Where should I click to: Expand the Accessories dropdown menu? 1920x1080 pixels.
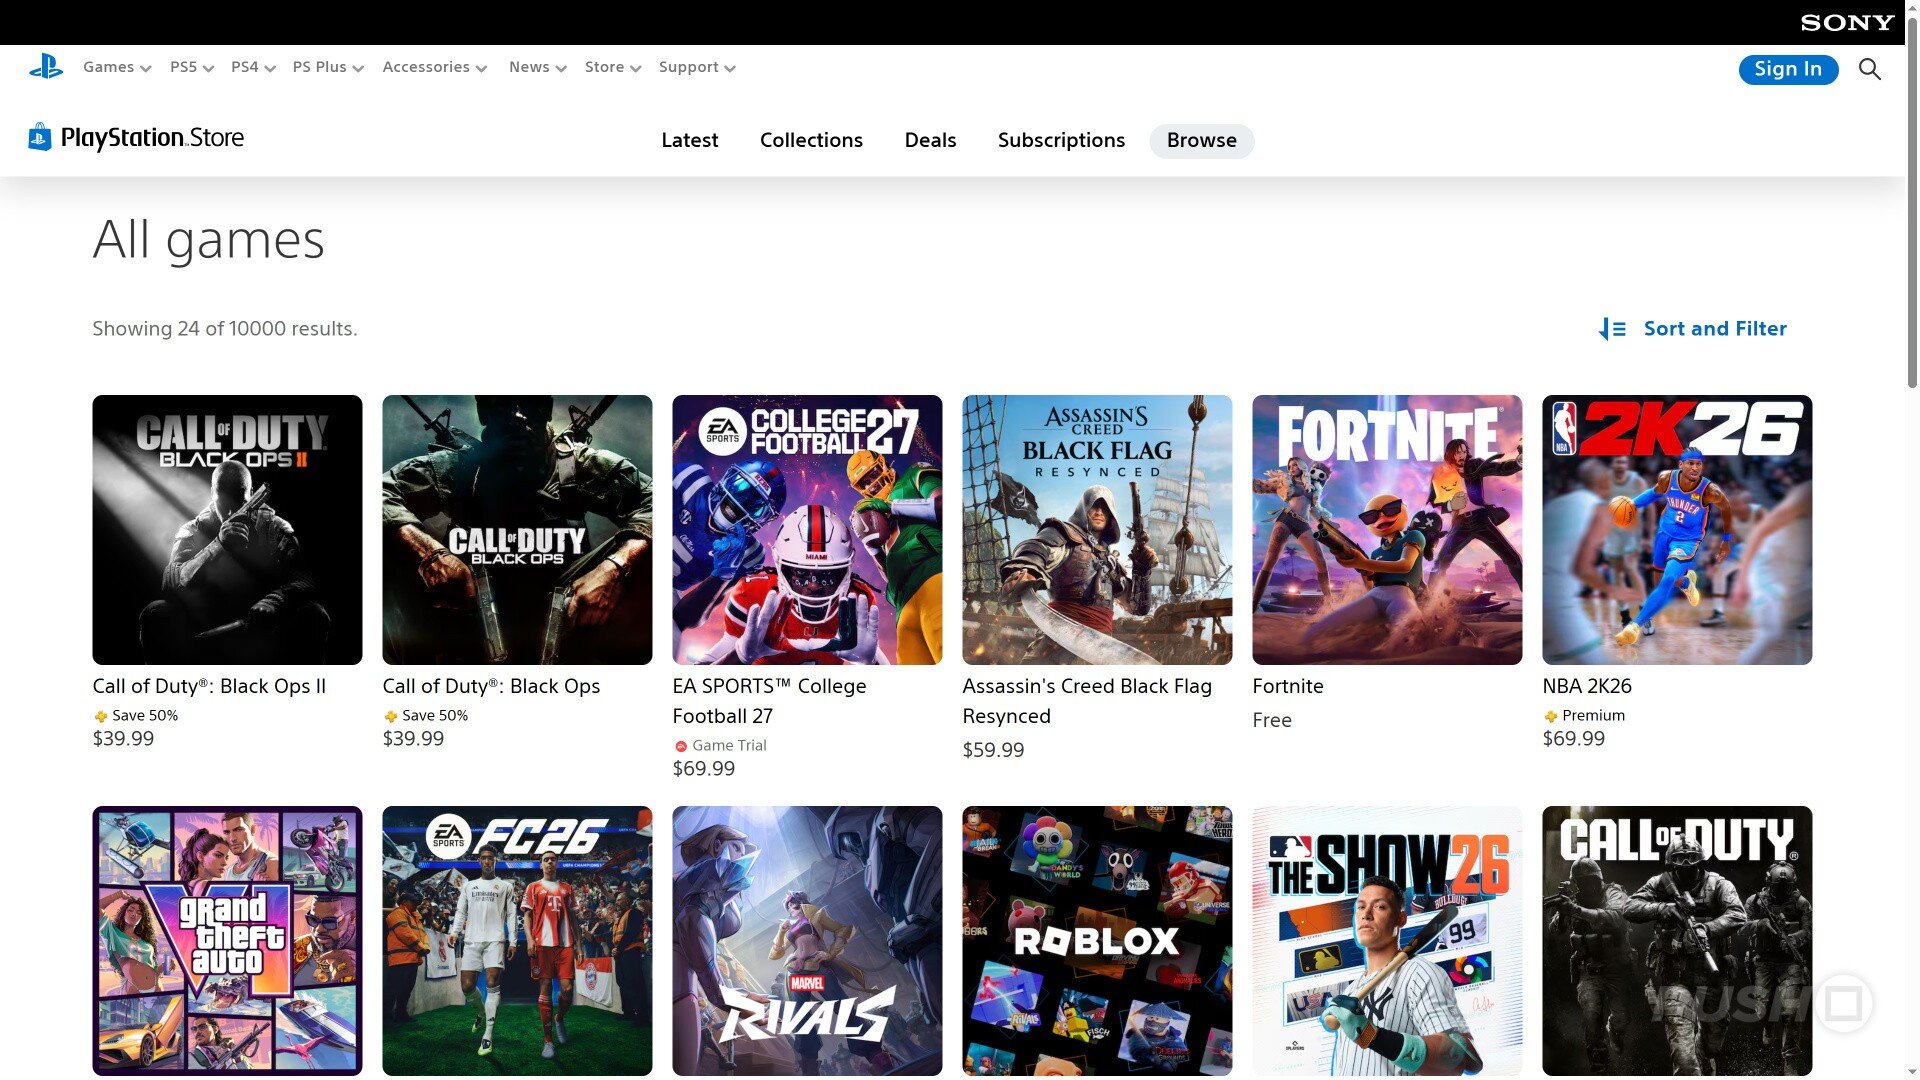(435, 67)
